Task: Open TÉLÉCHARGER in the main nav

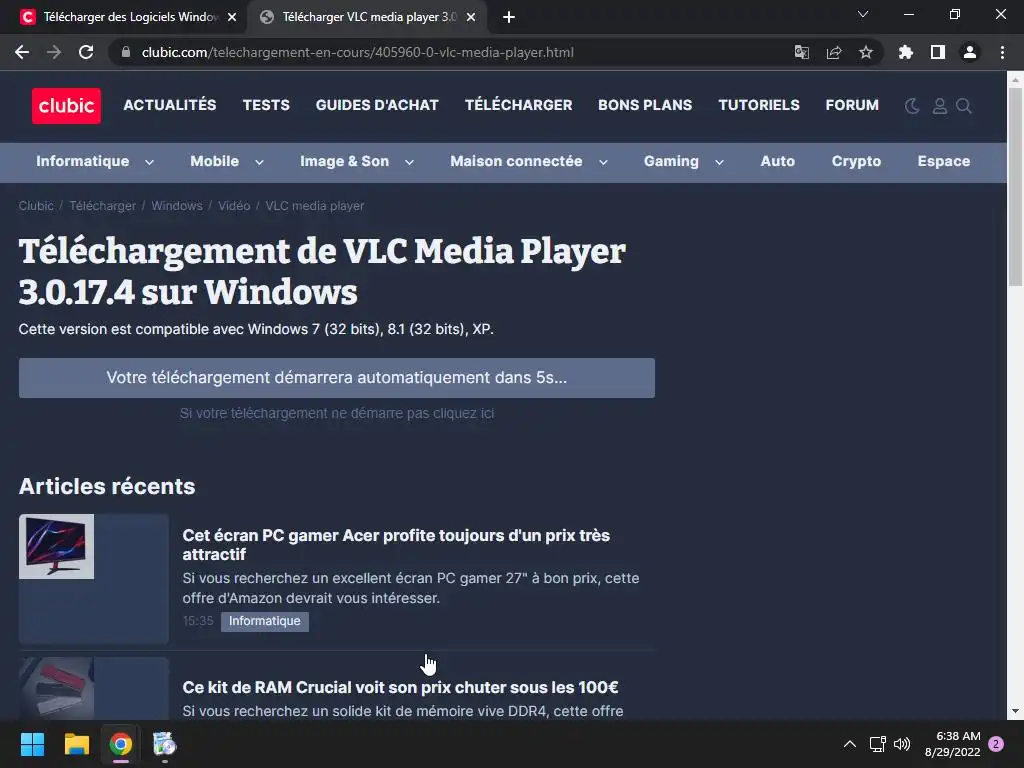Action: point(519,105)
